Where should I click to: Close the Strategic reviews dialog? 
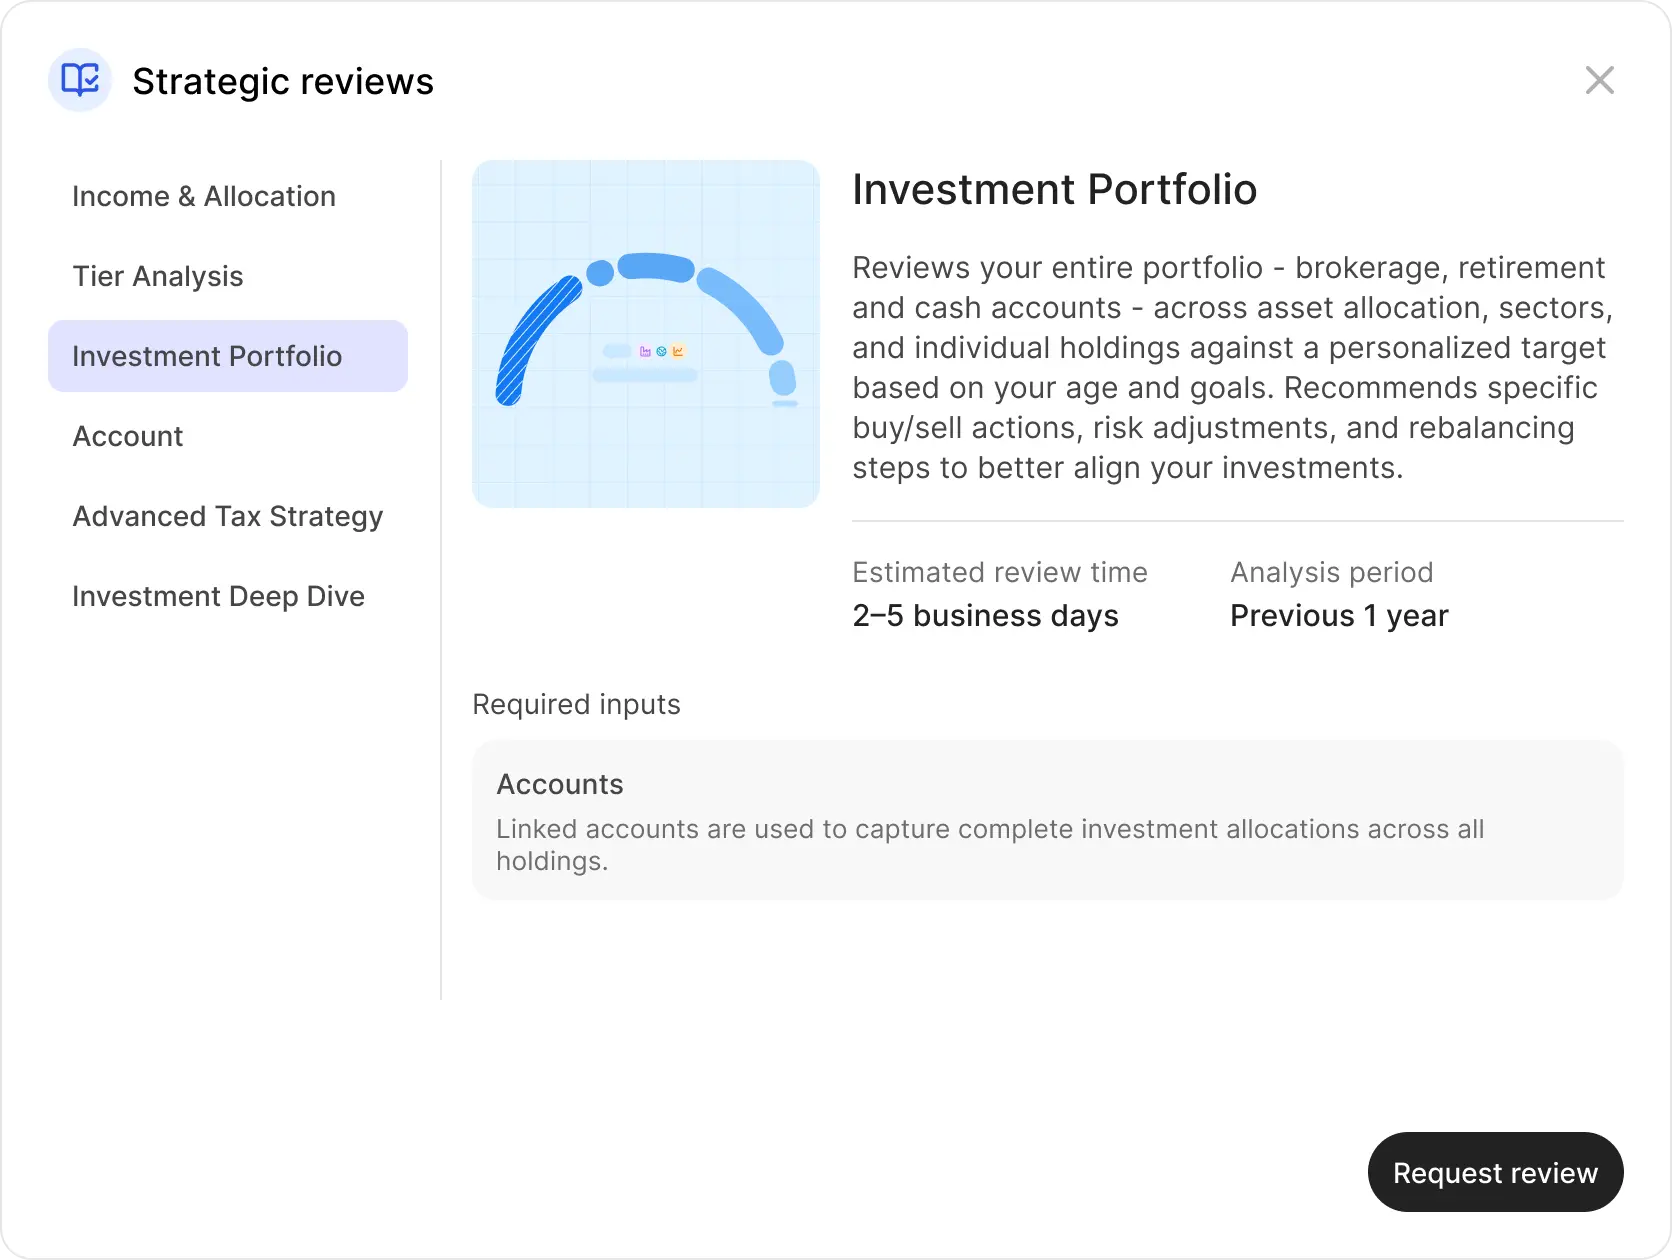tap(1600, 80)
